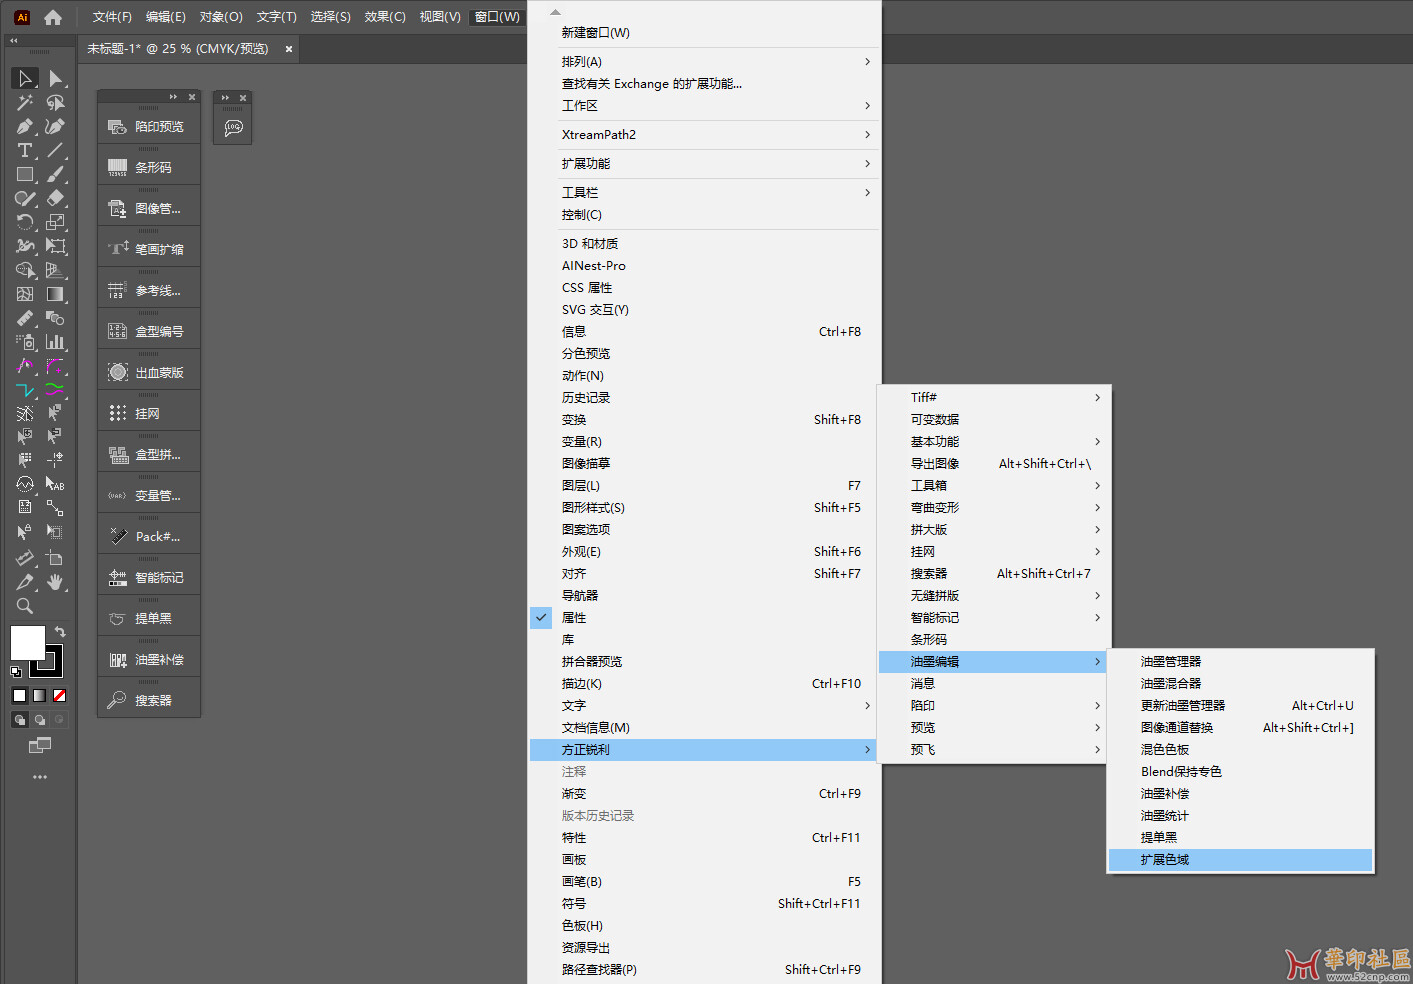Select the Hand tool

(55, 582)
